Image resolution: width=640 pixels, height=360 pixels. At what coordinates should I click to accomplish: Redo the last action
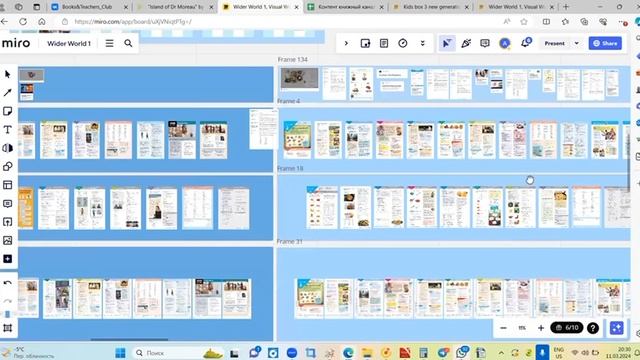point(7,301)
